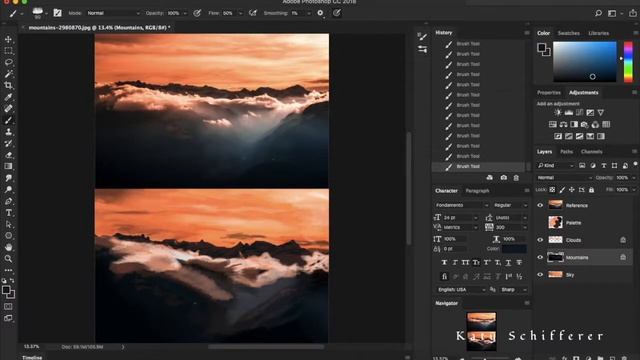Open the Opacity dropdown in options bar
The width and height of the screenshot is (640, 360).
click(x=185, y=13)
